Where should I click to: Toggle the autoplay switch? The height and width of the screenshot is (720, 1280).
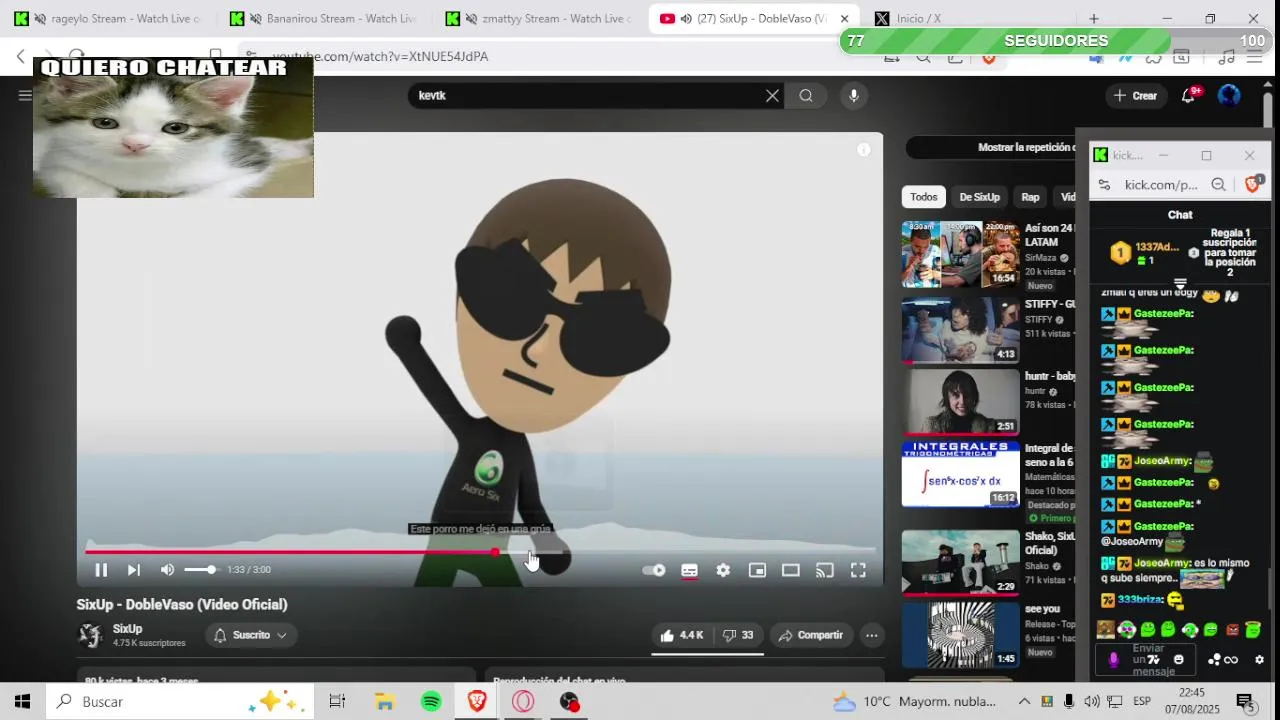[x=654, y=570]
